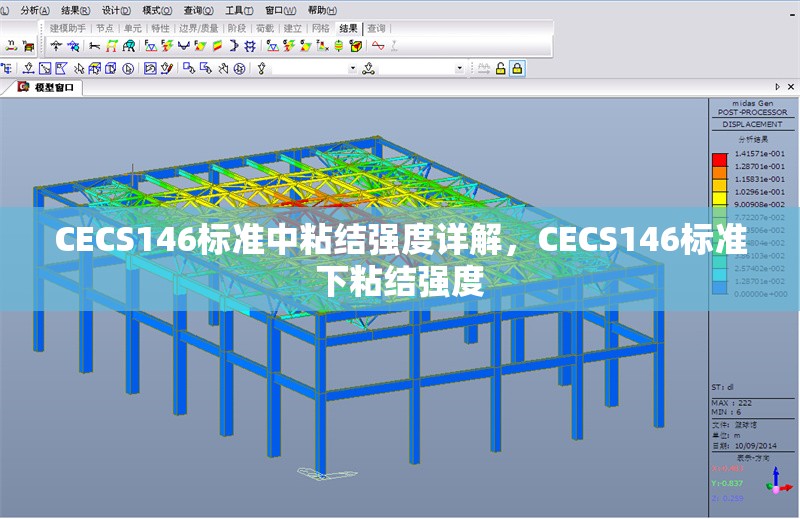Click the red zigzag line results icon
The height and width of the screenshot is (519, 800).
click(377, 46)
